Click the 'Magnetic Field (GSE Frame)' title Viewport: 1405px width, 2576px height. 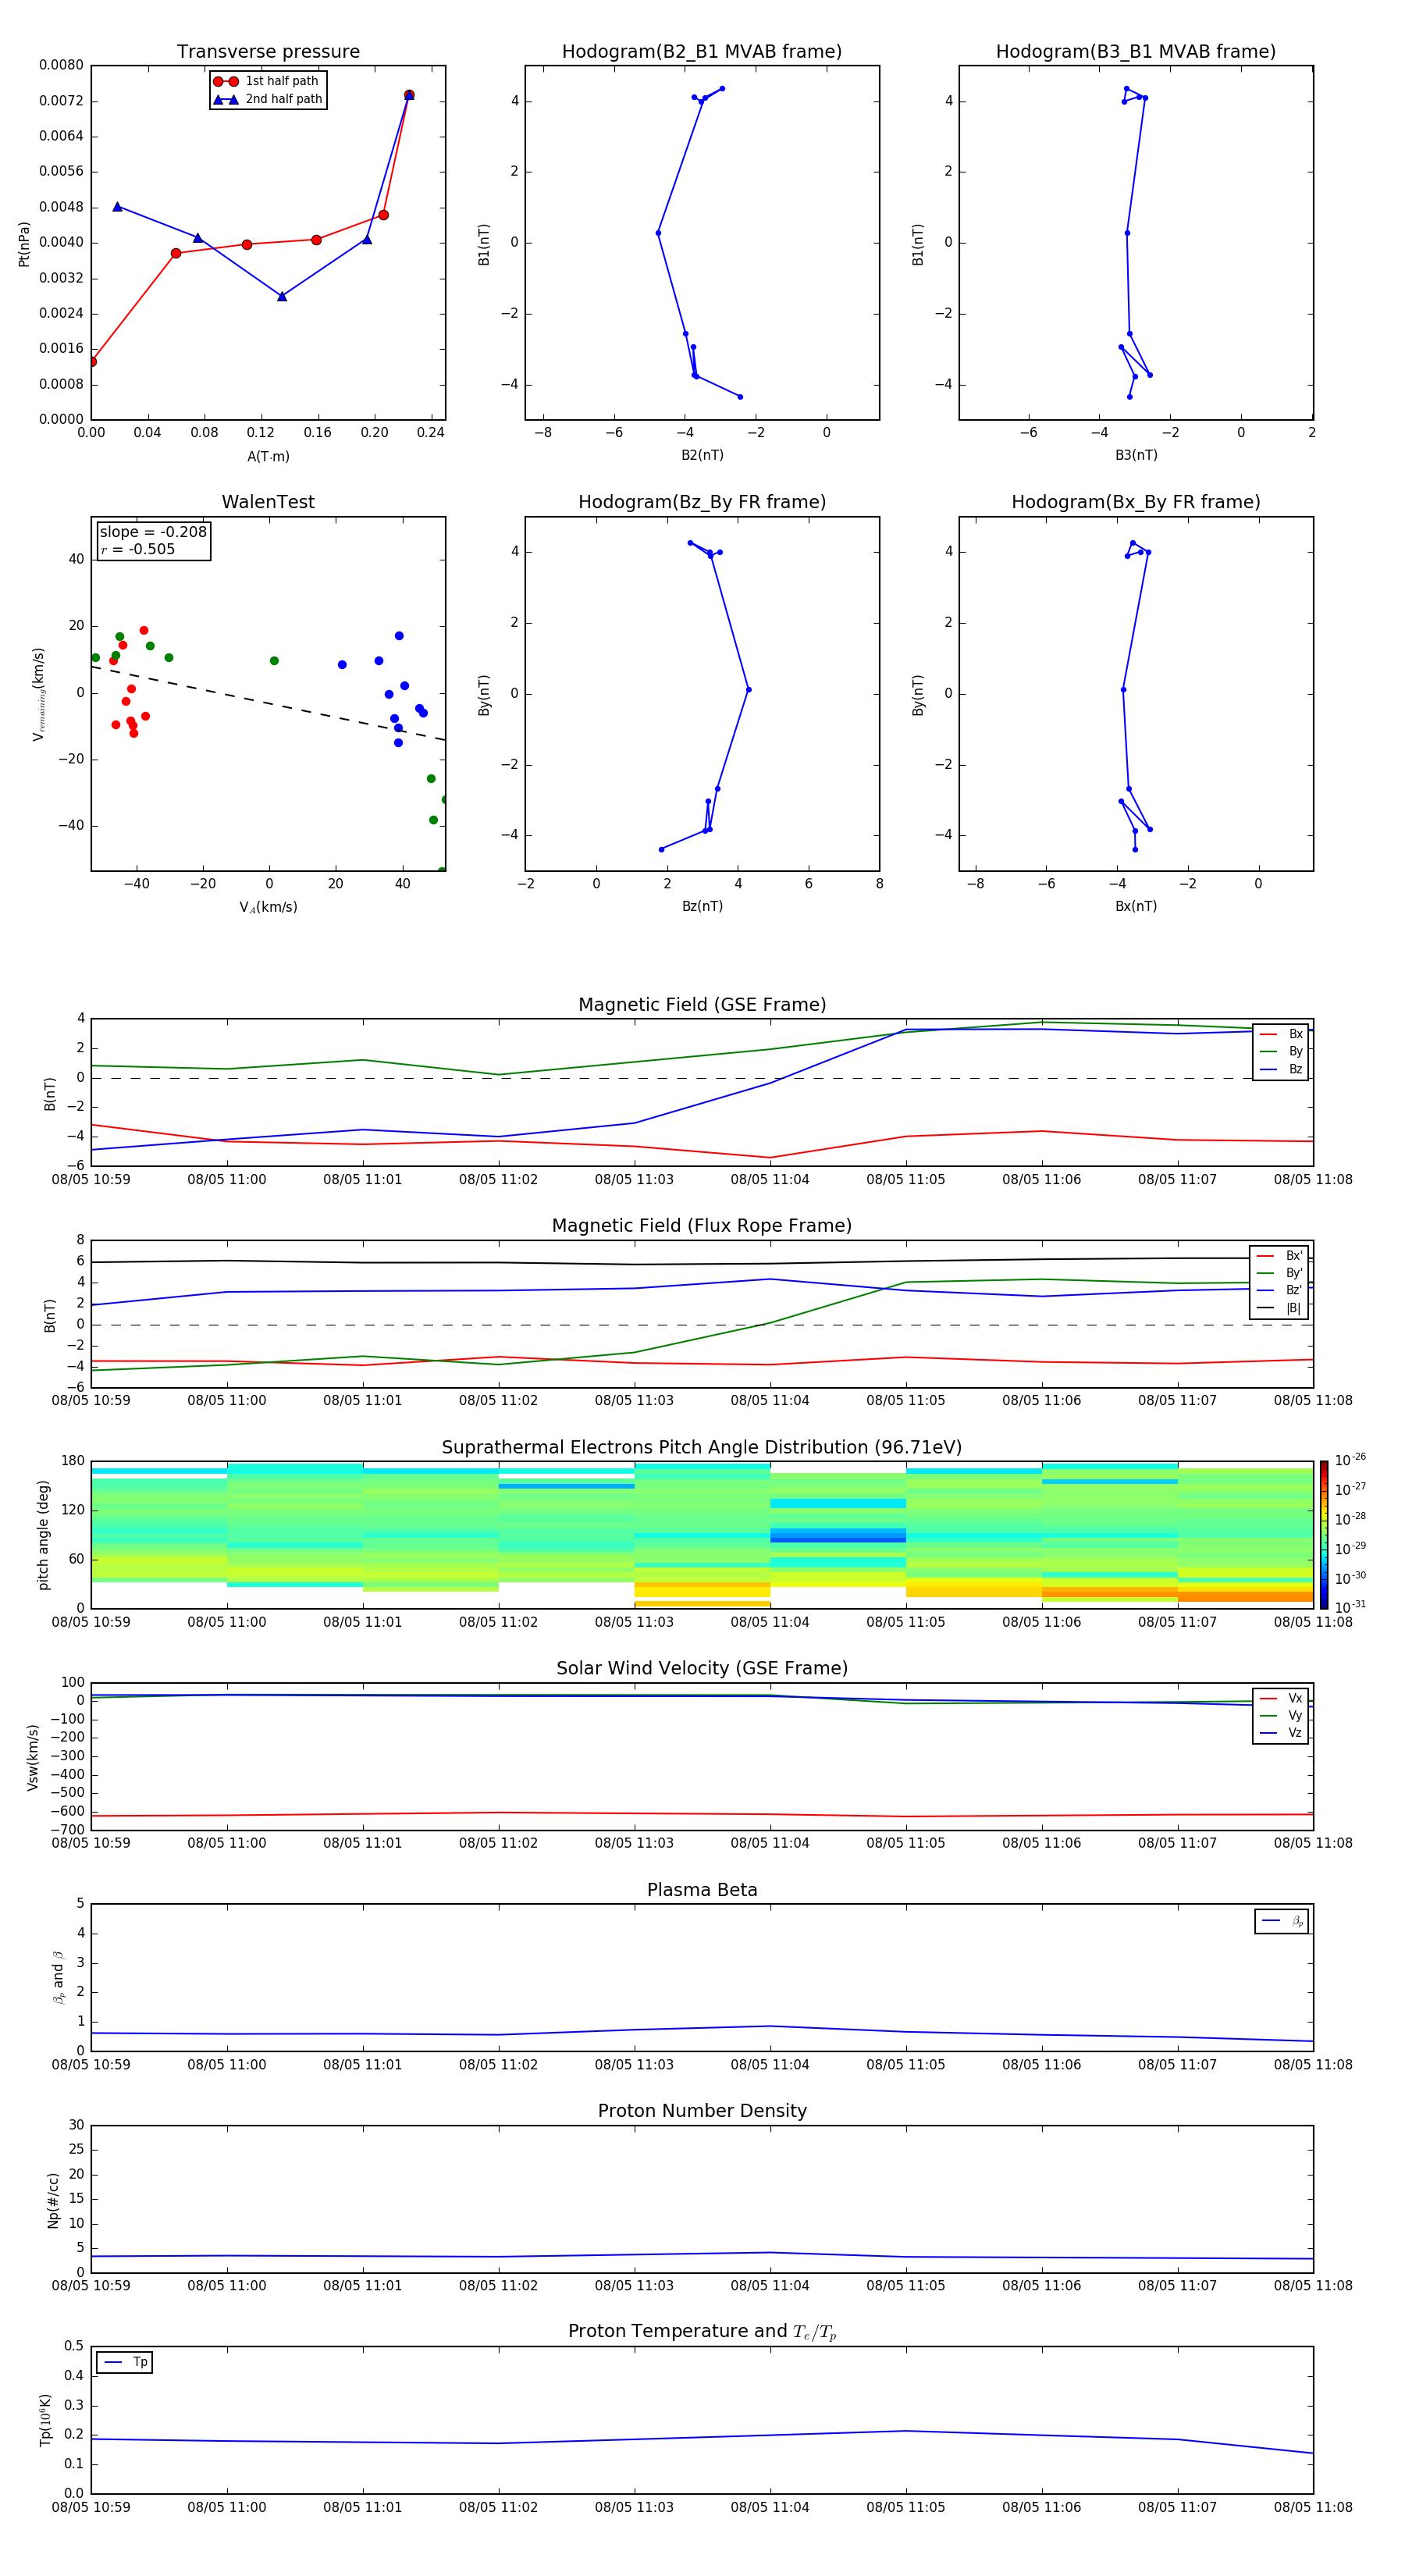(x=702, y=1005)
